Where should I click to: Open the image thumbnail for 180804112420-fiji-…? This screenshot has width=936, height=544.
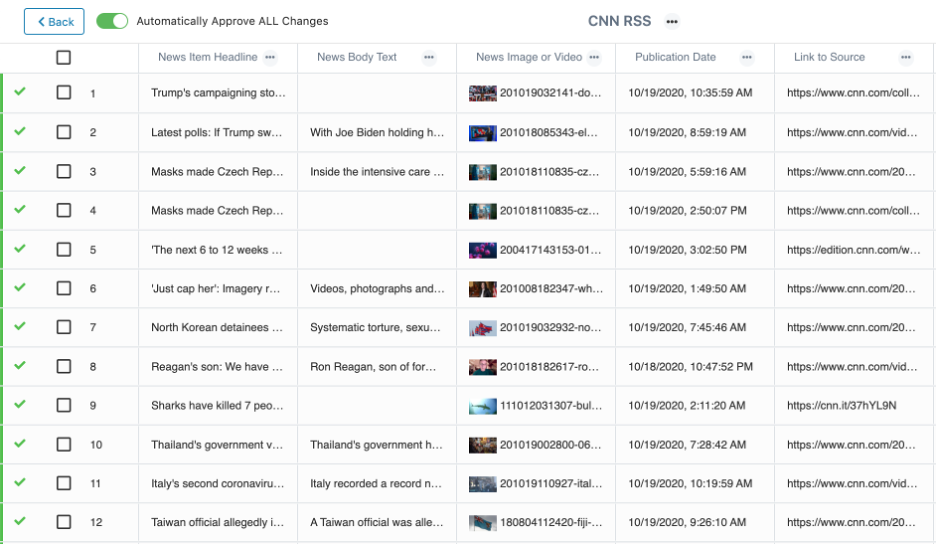coord(482,523)
